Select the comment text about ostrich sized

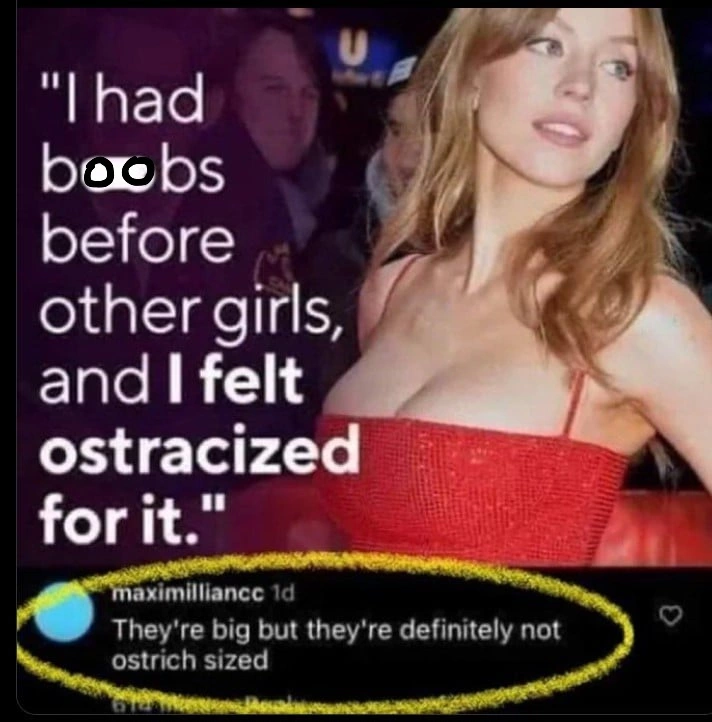(x=336, y=645)
